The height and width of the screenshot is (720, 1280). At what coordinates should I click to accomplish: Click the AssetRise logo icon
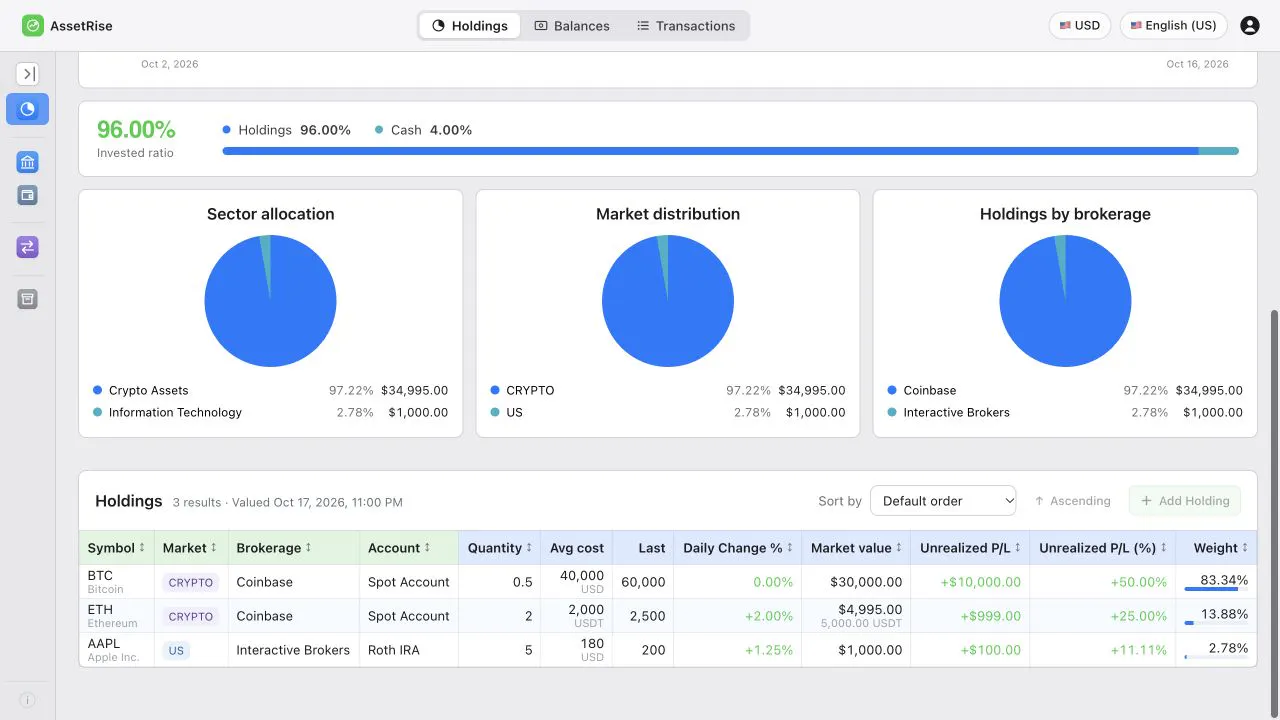33,26
